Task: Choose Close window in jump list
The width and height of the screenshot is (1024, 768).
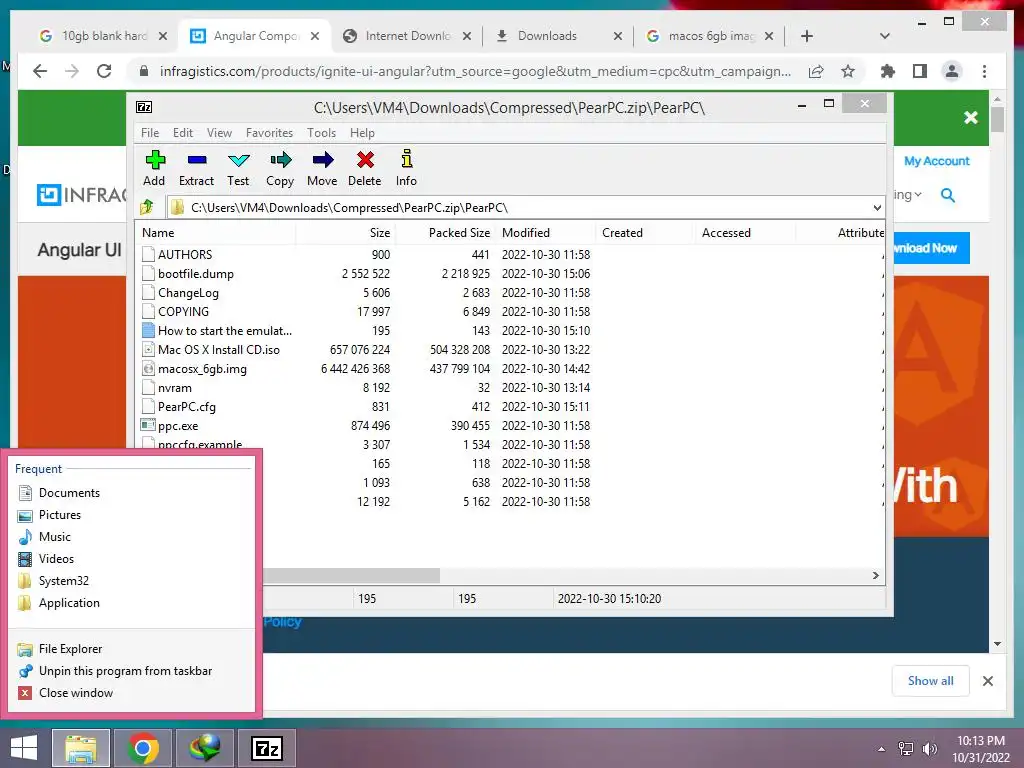Action: (131, 693)
